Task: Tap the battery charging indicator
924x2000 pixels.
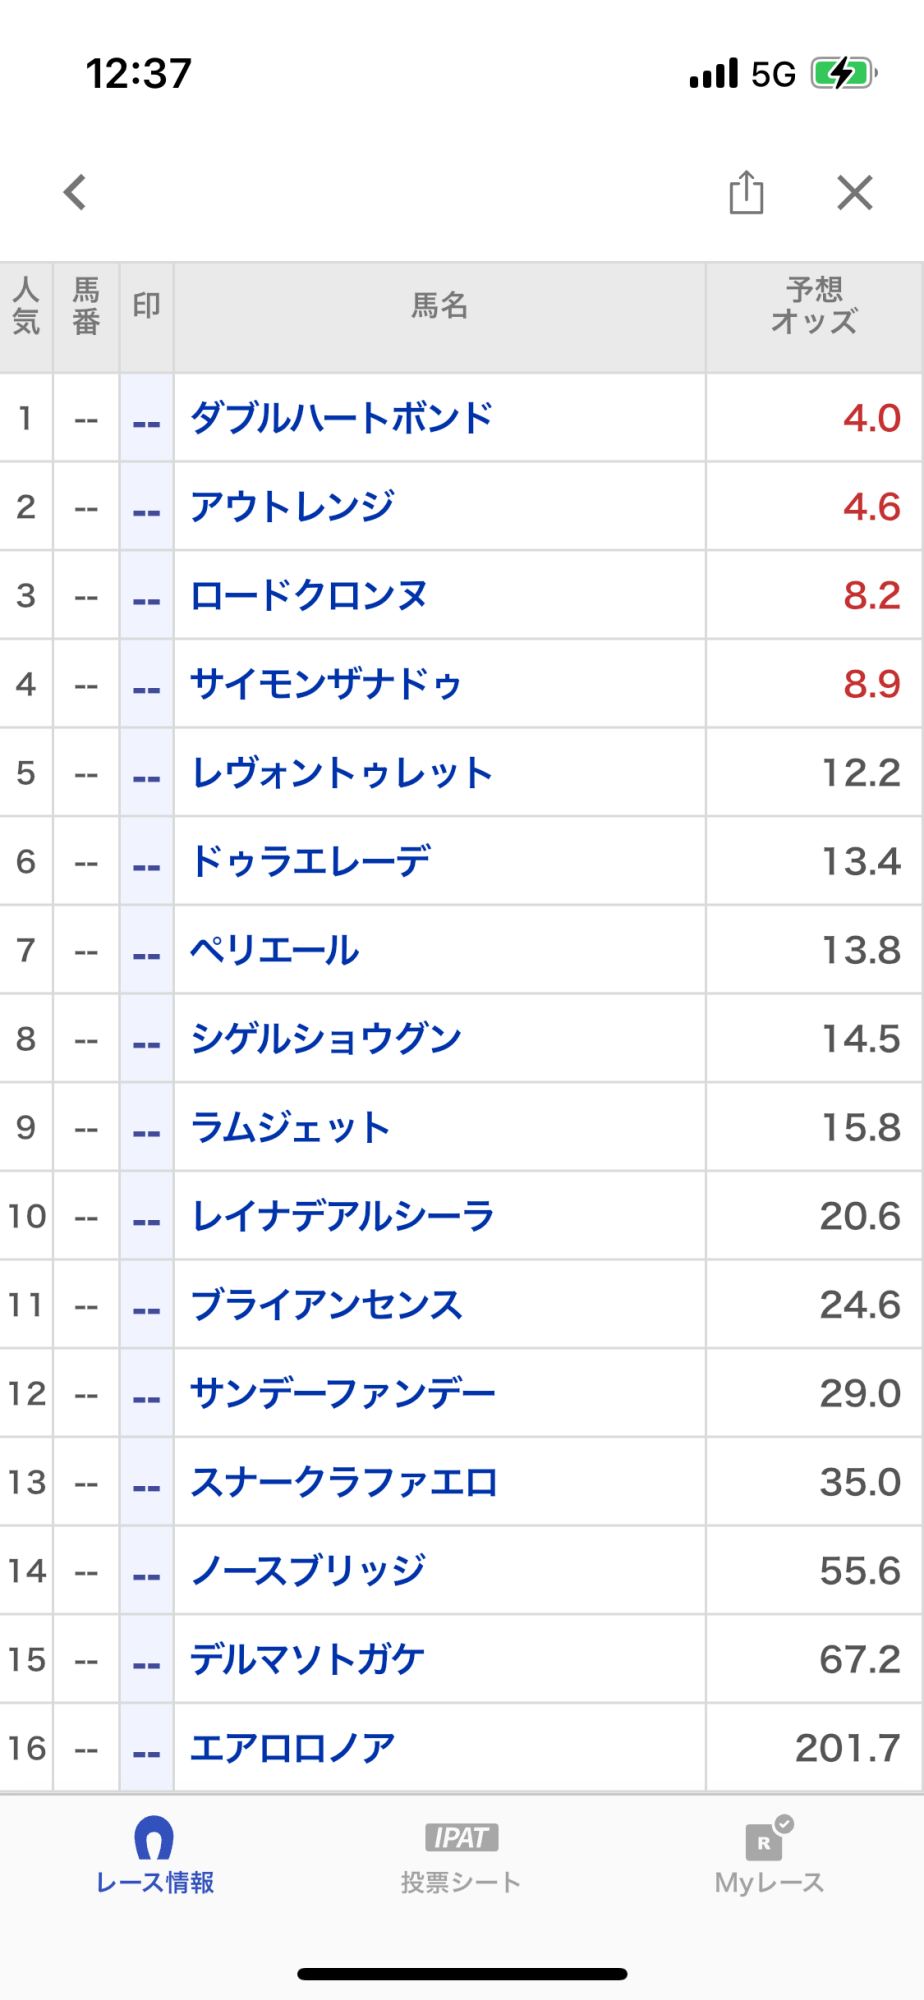Action: pyautogui.click(x=843, y=73)
